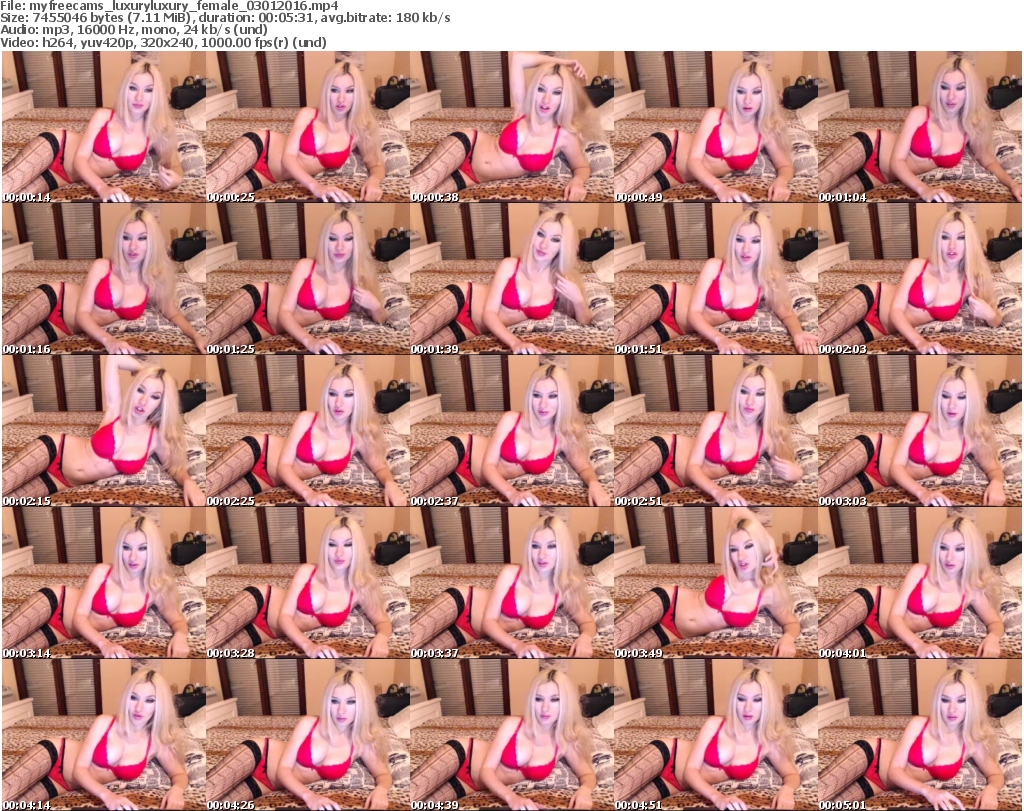
Task: Select the thumbnail timestamped 00:03:37
Action: click(x=512, y=583)
